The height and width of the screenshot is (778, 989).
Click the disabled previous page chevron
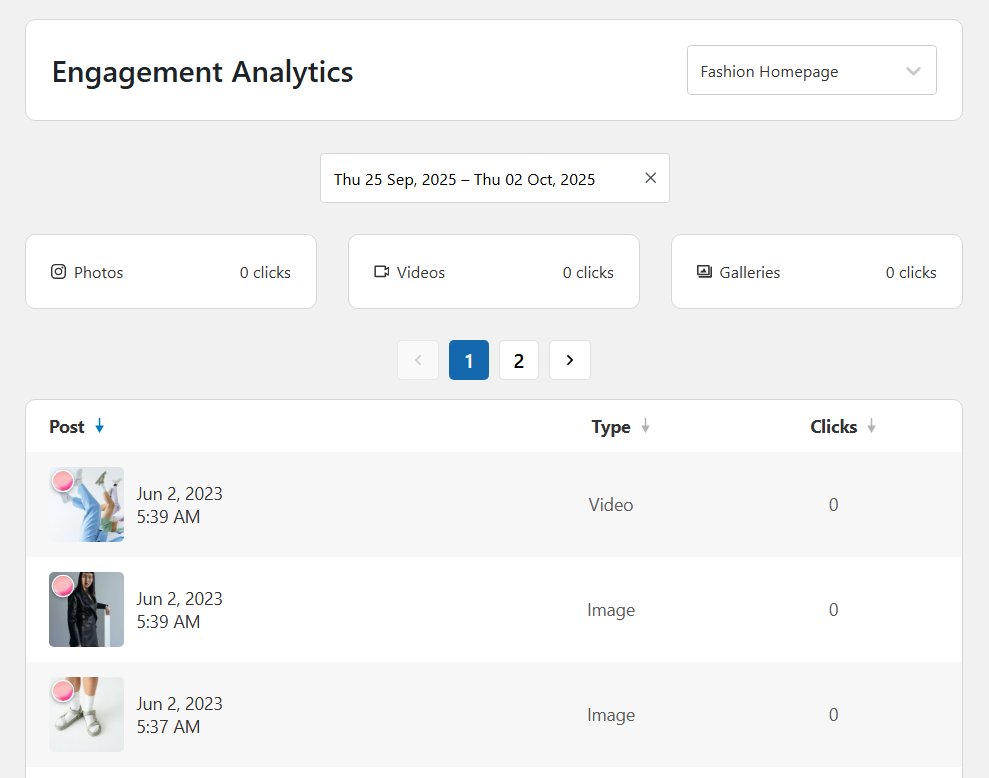point(418,360)
